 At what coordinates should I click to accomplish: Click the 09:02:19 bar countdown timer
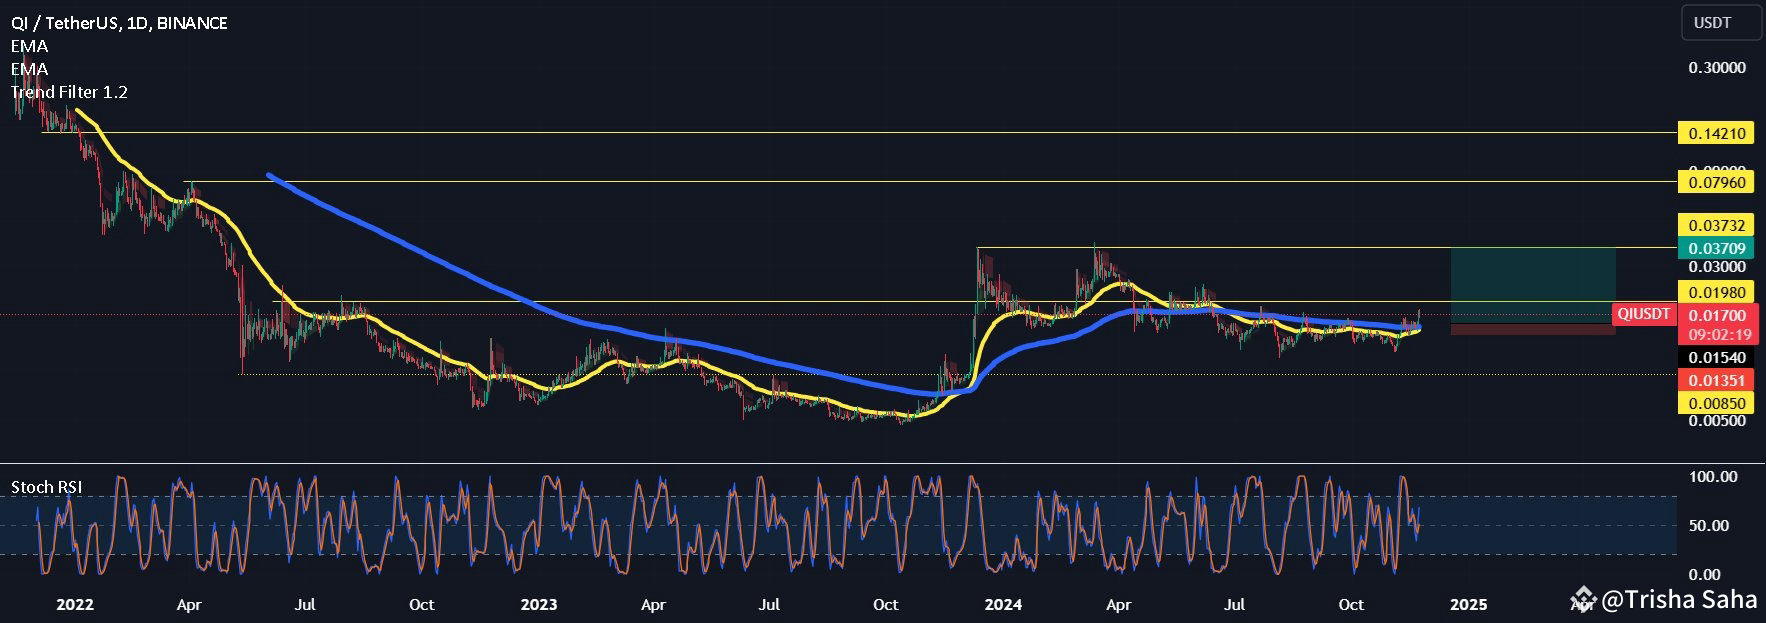pos(1717,335)
